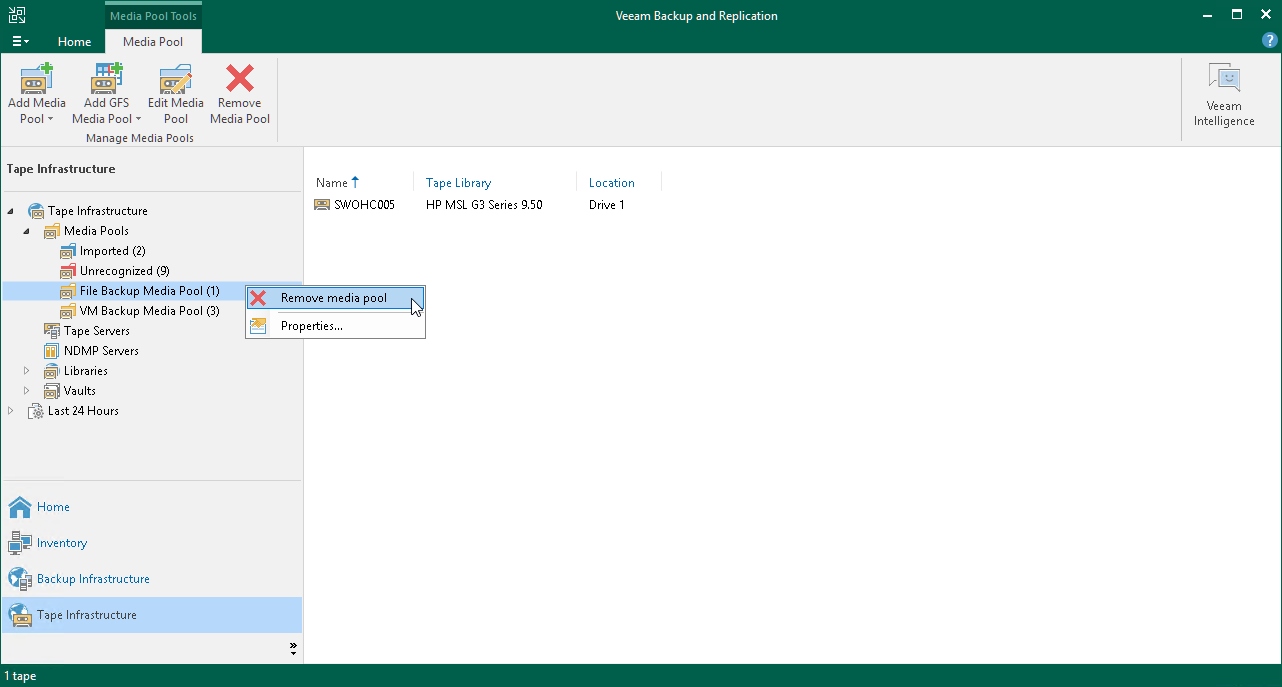Click the Imported pool tape icon

(68, 251)
